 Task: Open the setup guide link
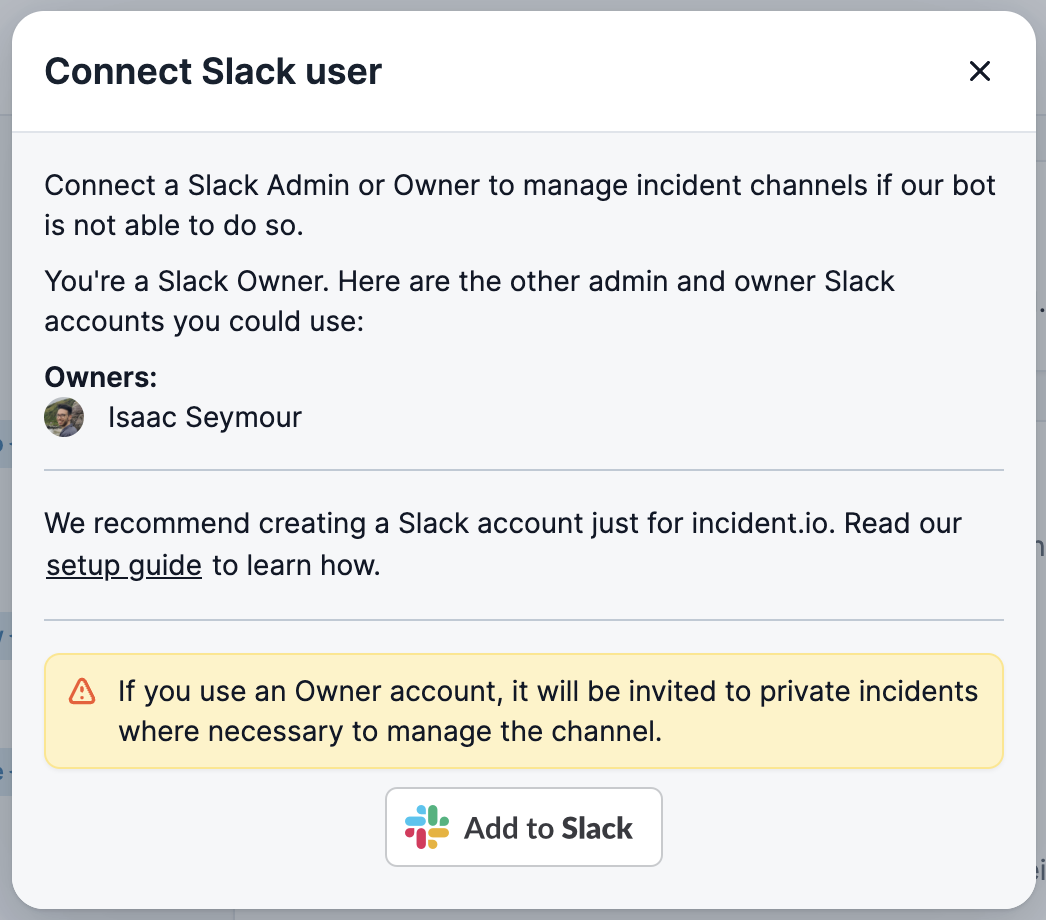(124, 565)
